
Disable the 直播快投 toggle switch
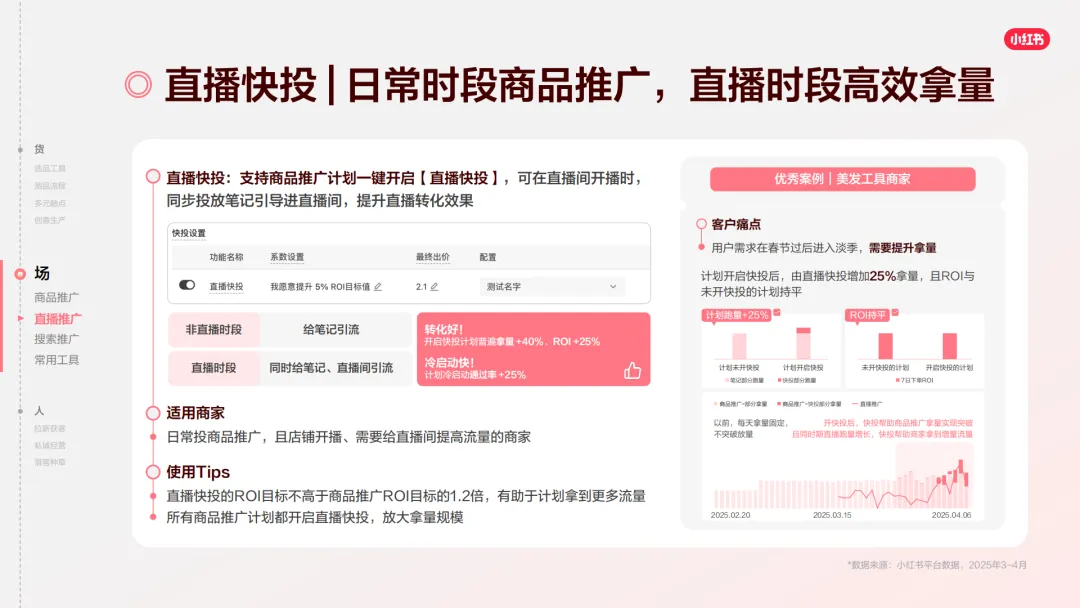pos(186,285)
